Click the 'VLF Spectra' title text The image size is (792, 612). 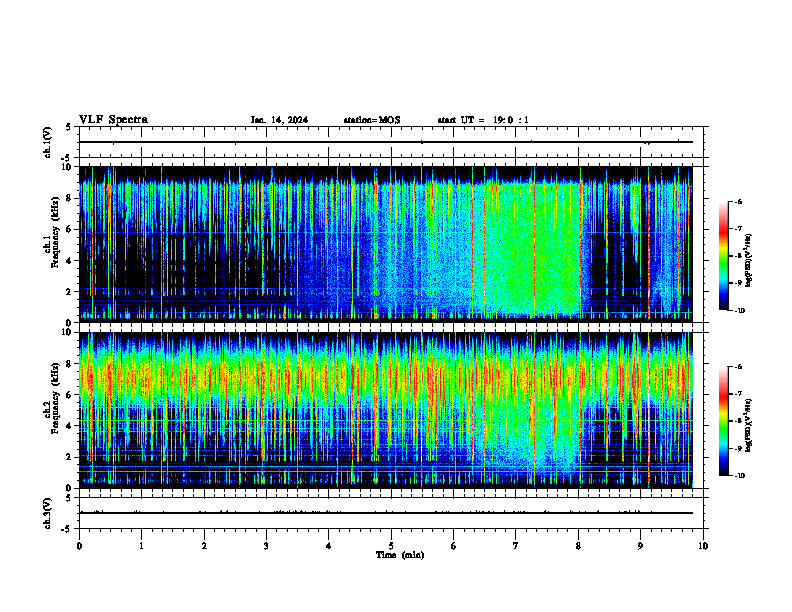(113, 120)
